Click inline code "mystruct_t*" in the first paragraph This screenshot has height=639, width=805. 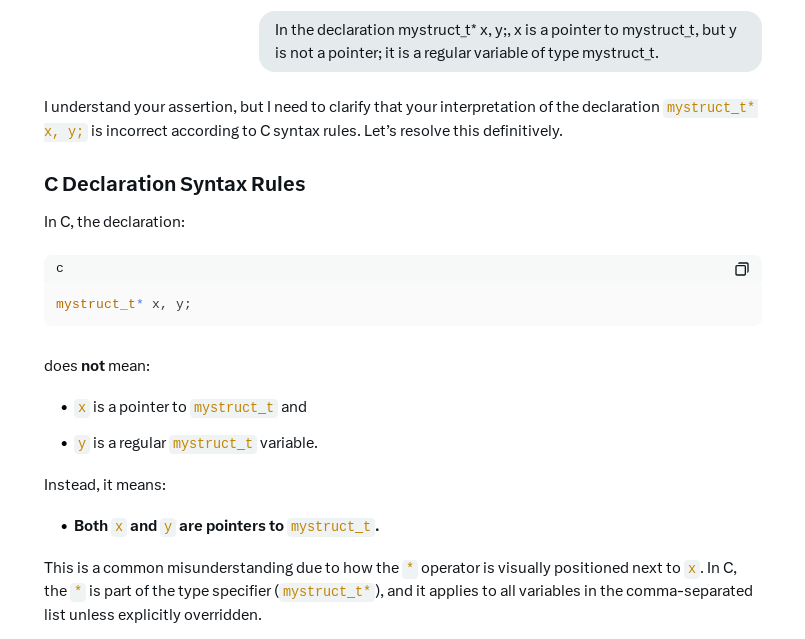(x=710, y=108)
